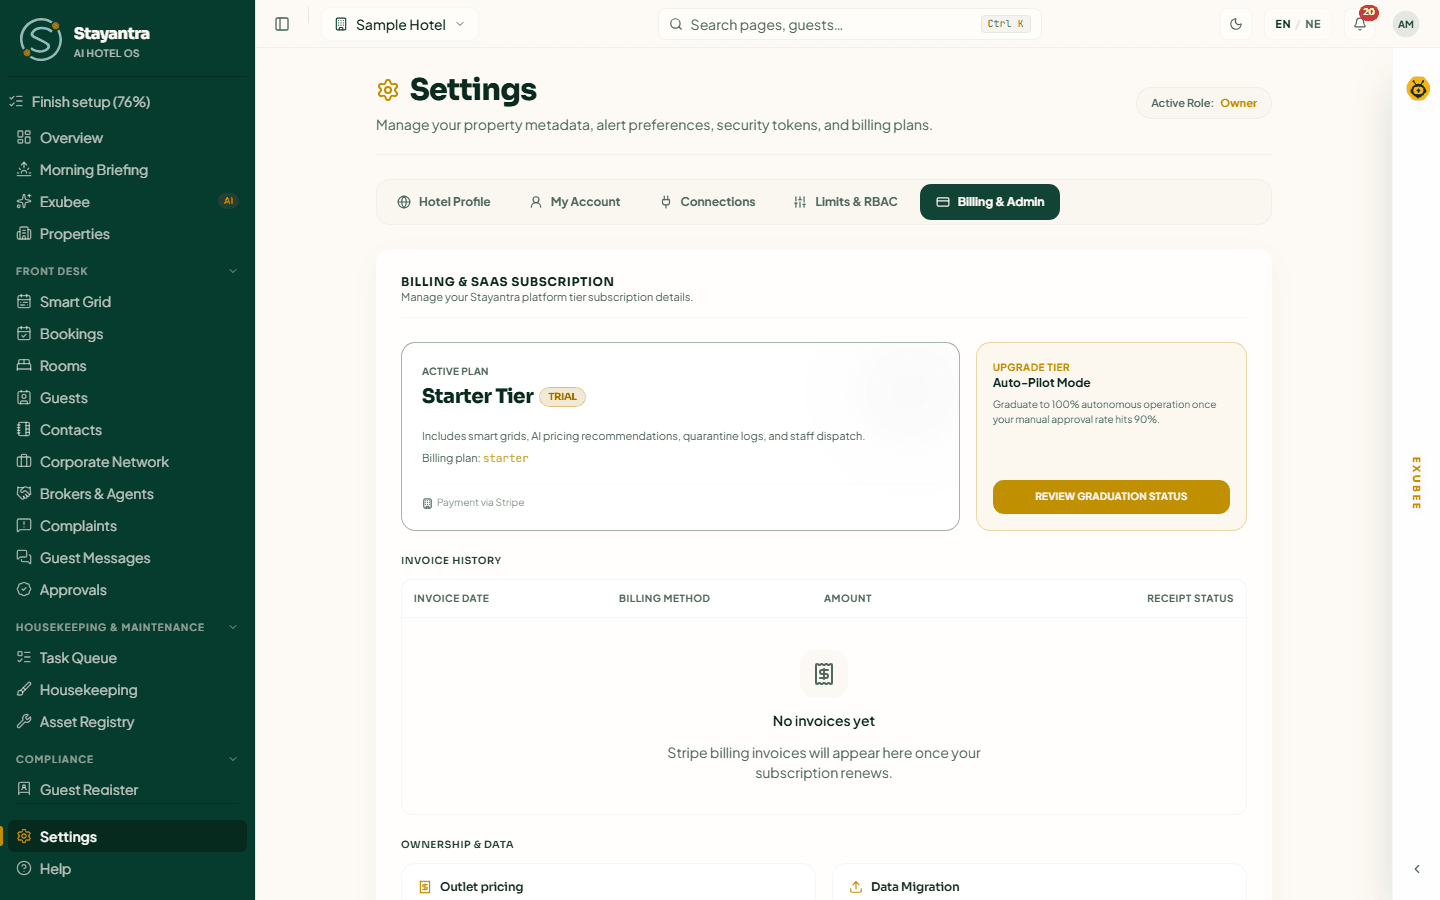Click the Properties building icon

pos(24,234)
